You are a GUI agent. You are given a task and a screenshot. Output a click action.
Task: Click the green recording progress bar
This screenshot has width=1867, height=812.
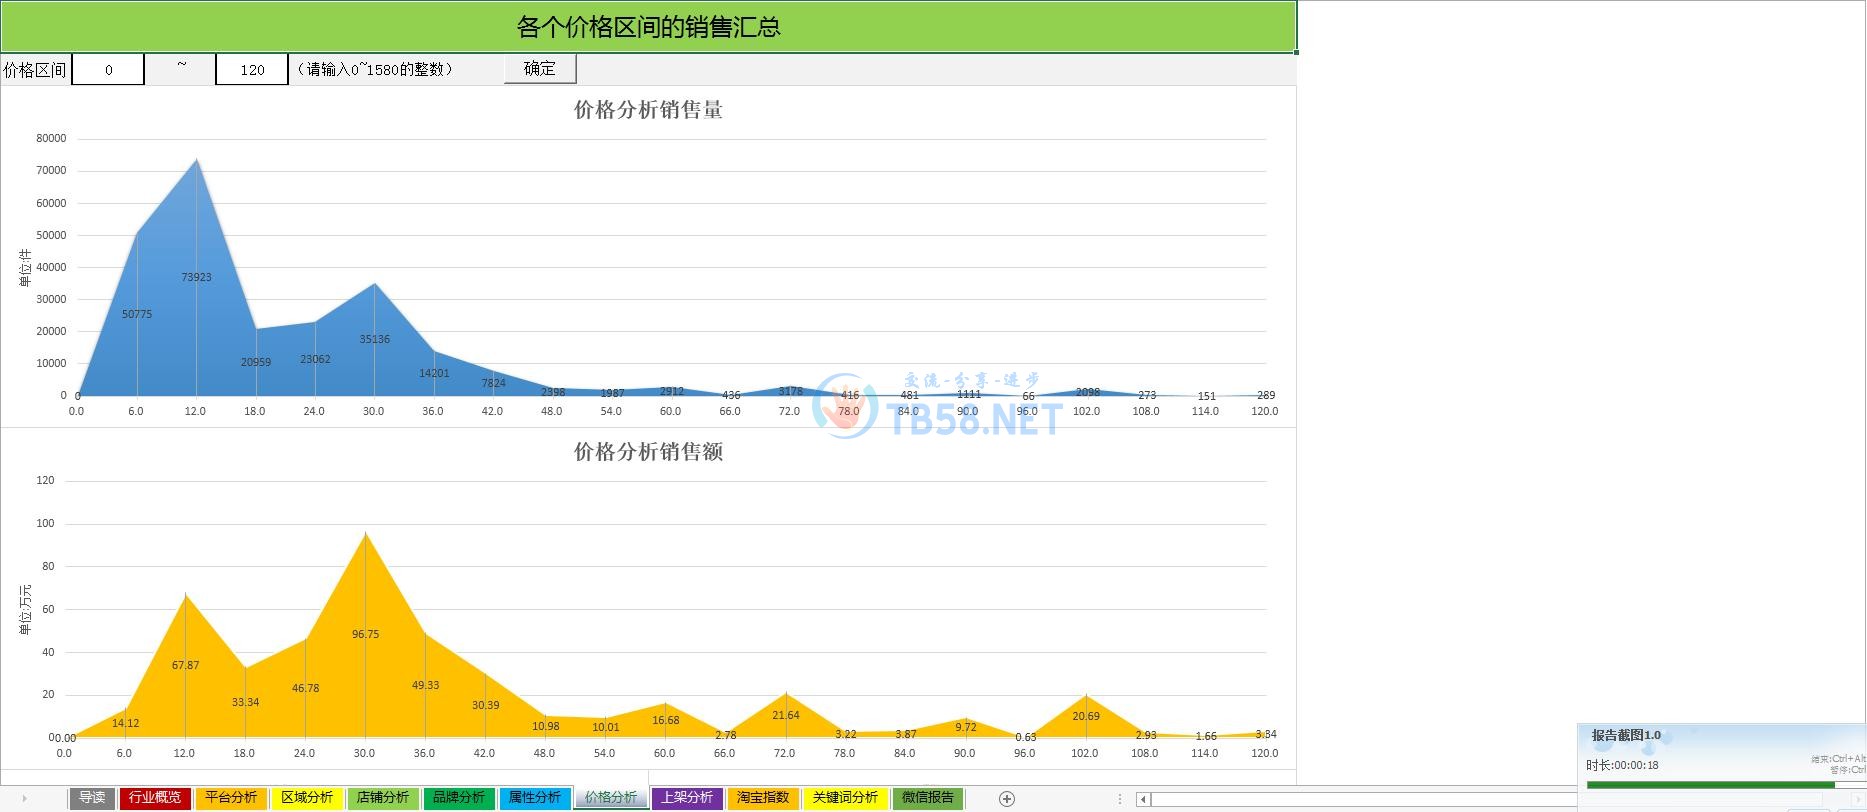[1710, 785]
